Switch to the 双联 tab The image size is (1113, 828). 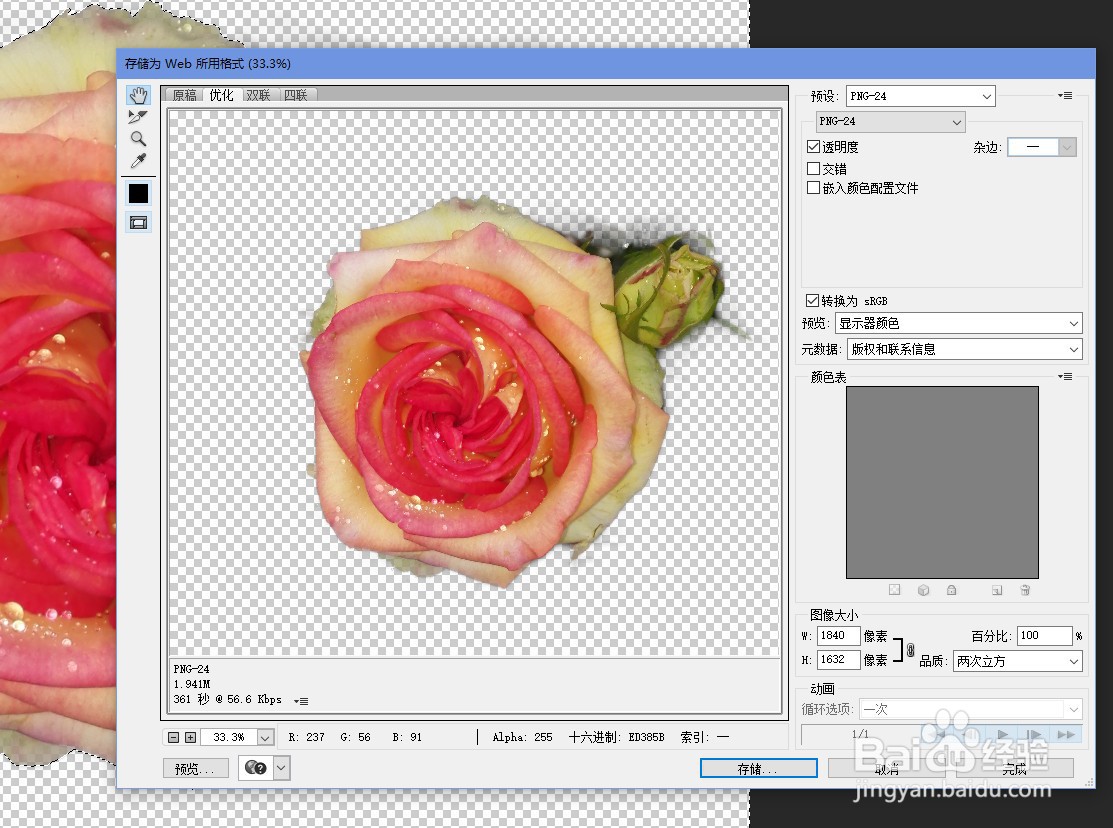(258, 95)
